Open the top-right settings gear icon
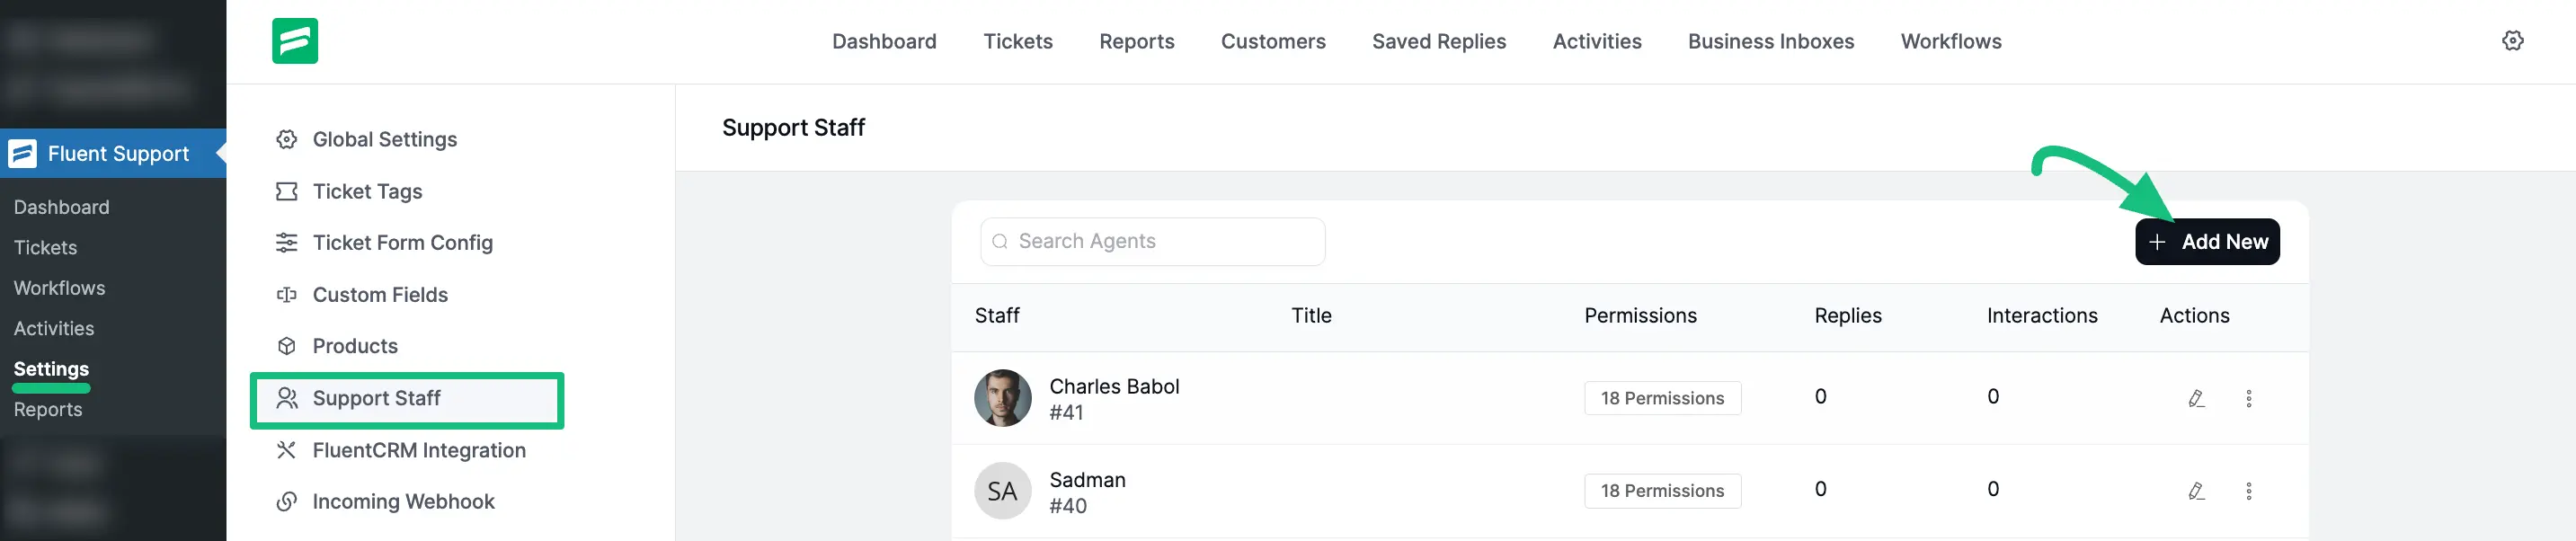The height and width of the screenshot is (541, 2576). [x=2512, y=41]
